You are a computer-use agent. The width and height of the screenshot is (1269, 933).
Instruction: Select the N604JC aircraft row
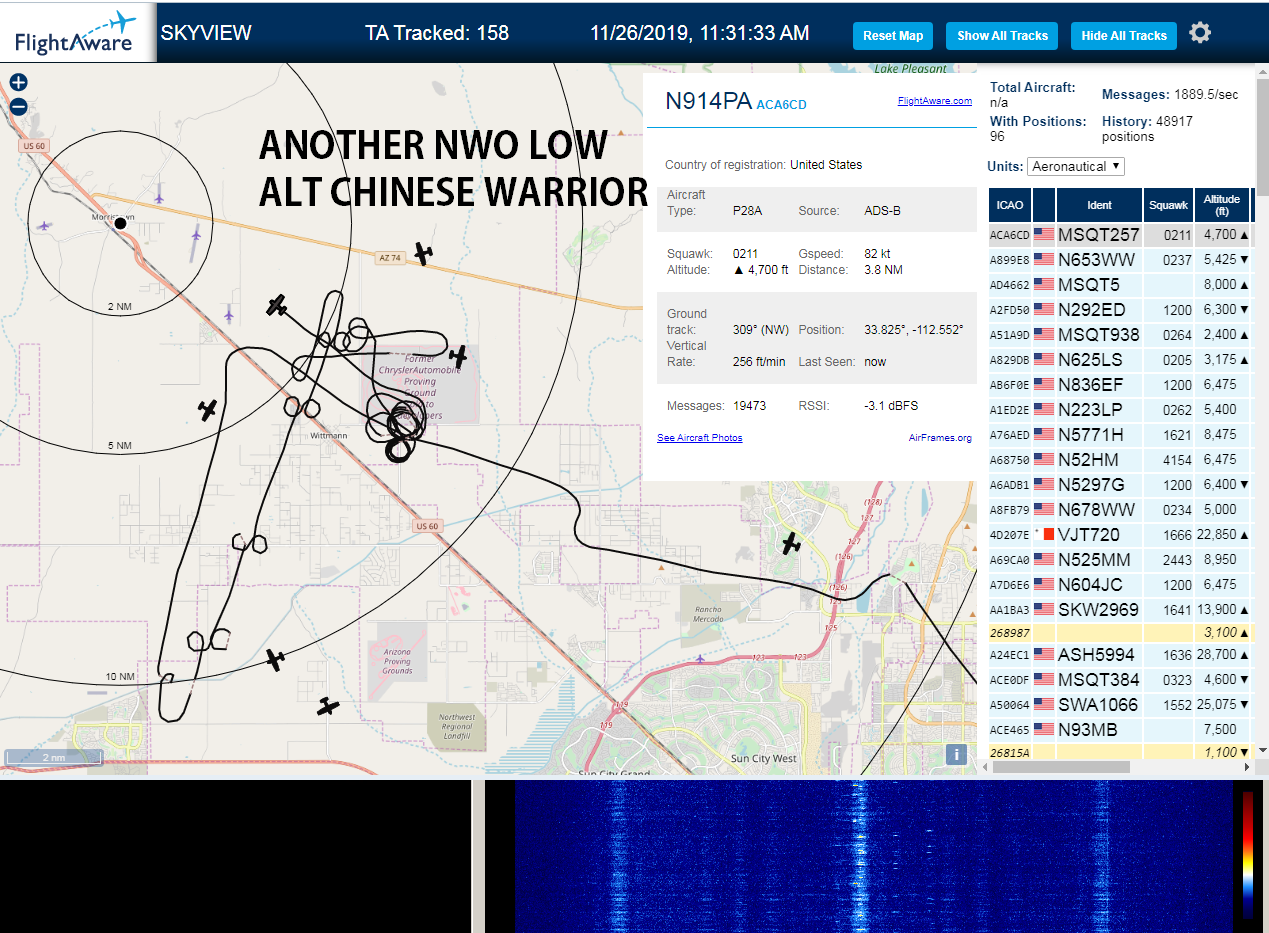tap(1119, 585)
